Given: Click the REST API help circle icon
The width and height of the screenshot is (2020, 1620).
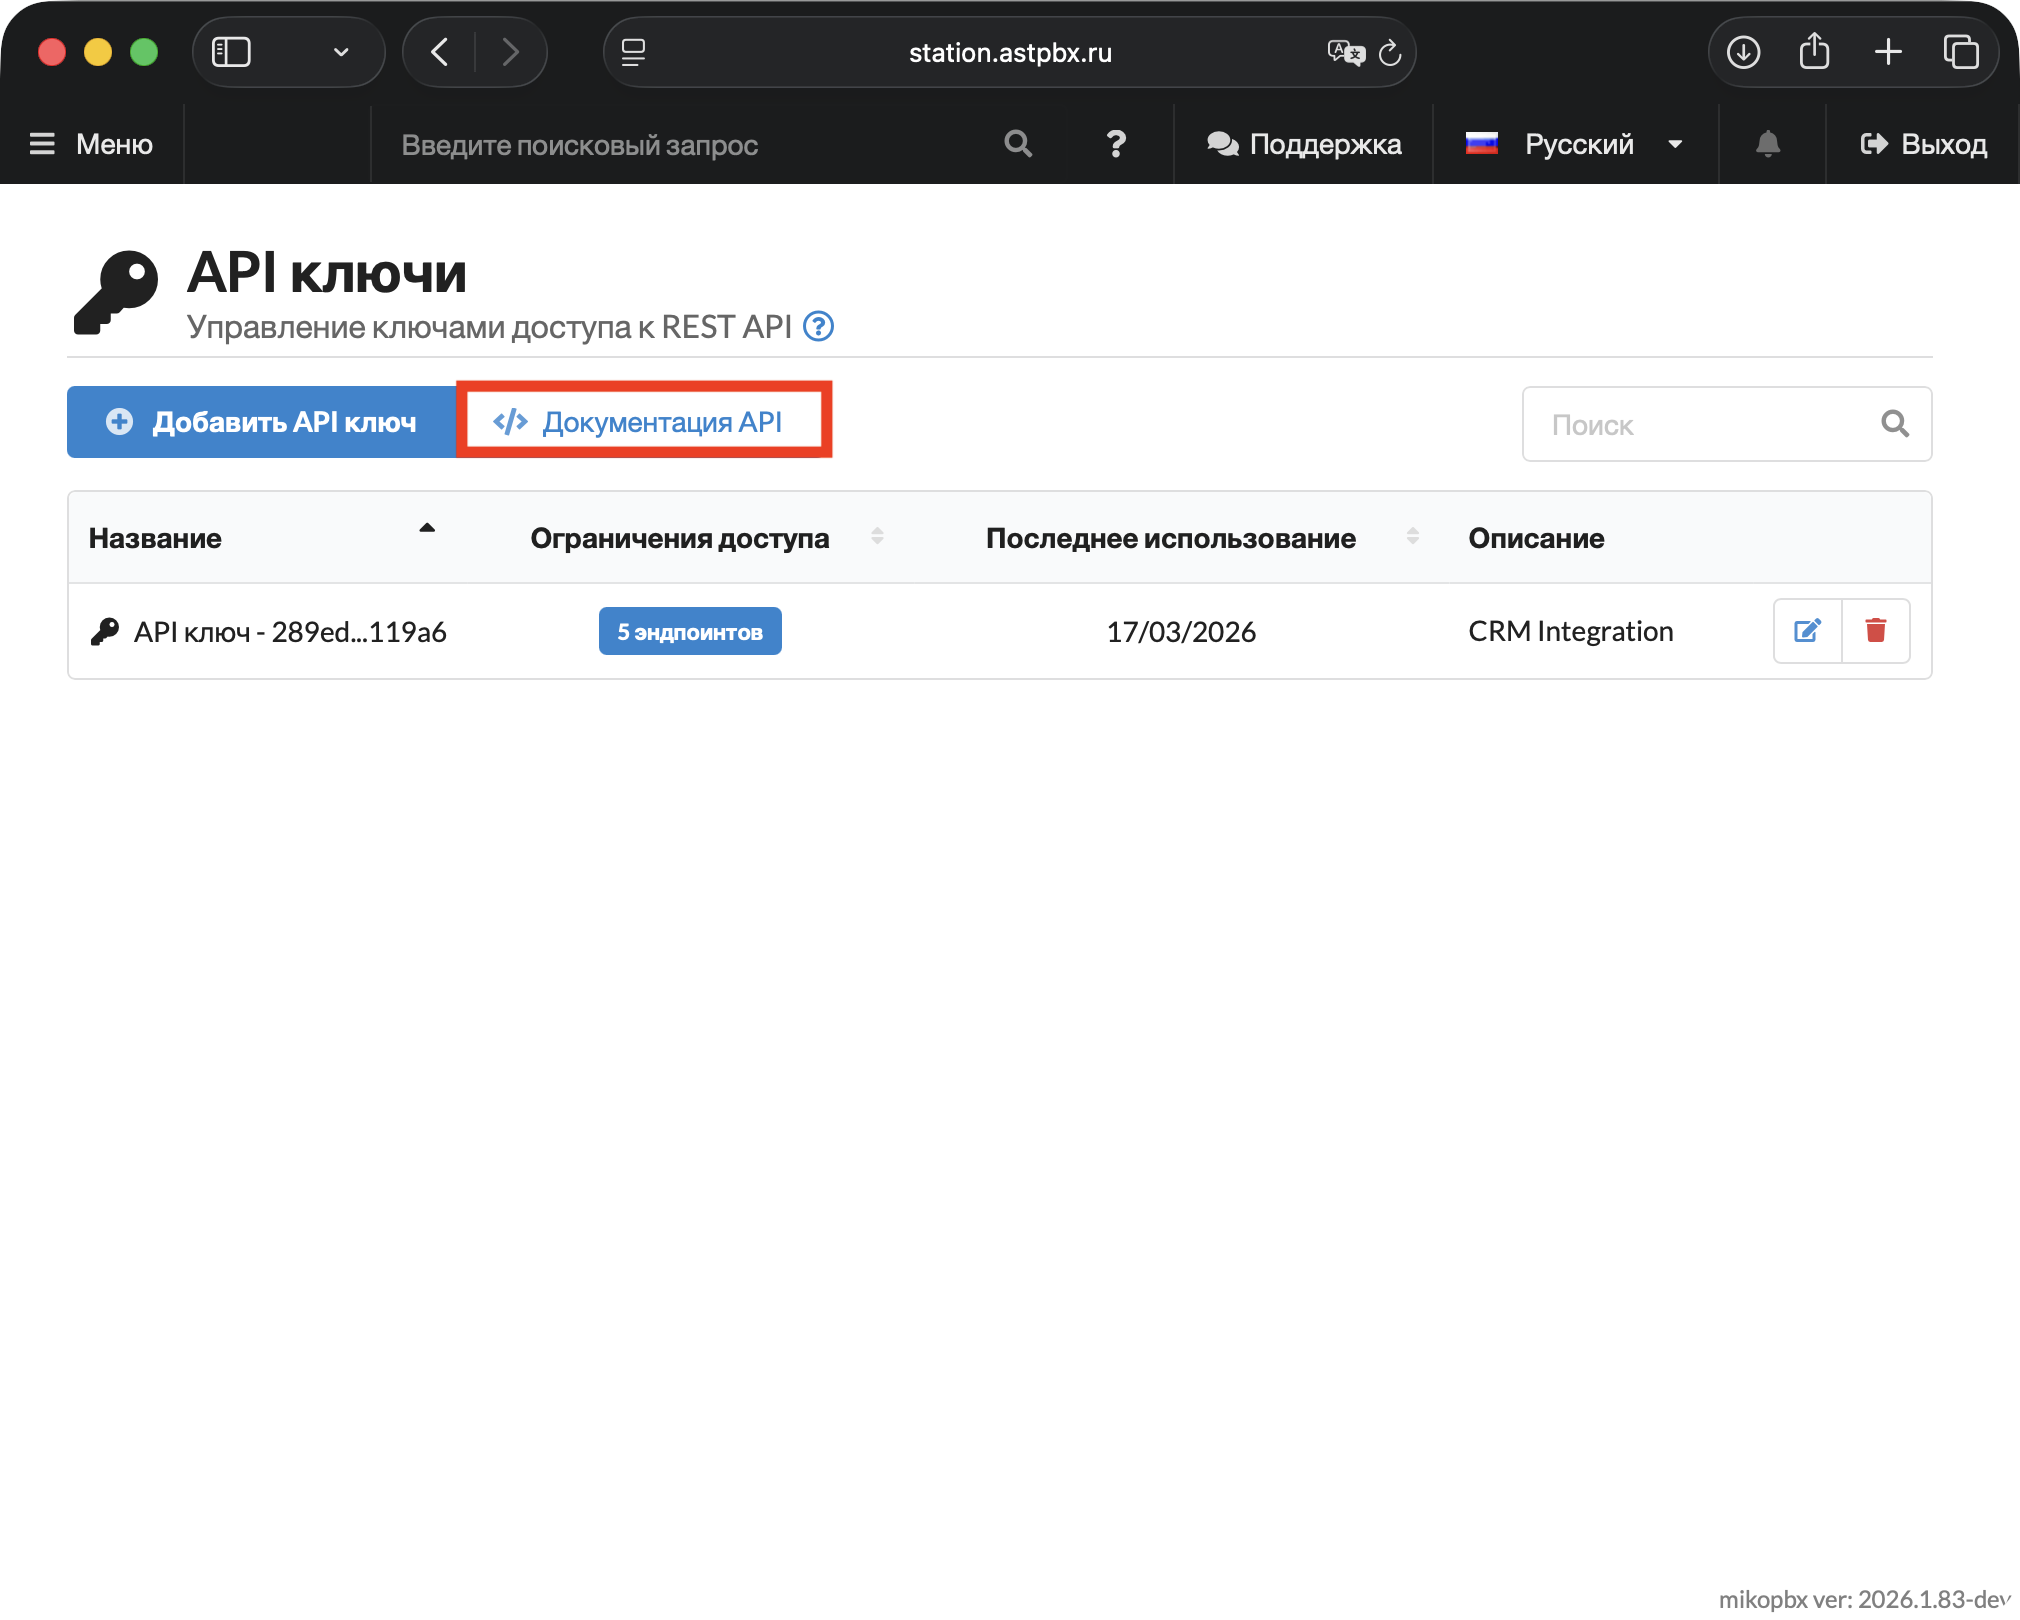Looking at the screenshot, I should [819, 327].
